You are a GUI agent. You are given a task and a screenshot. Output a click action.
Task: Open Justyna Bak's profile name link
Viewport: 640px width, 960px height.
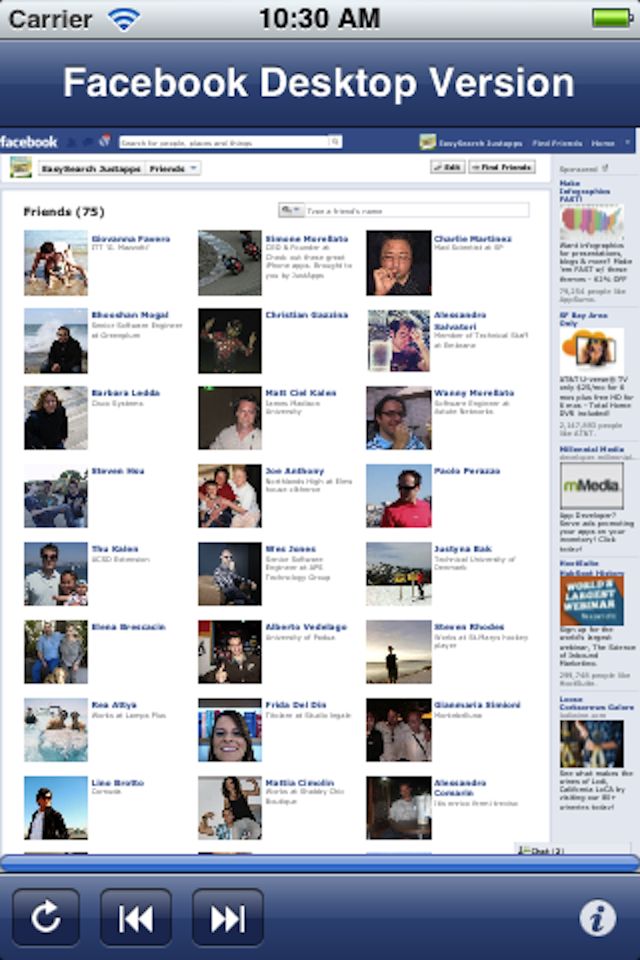pyautogui.click(x=462, y=549)
